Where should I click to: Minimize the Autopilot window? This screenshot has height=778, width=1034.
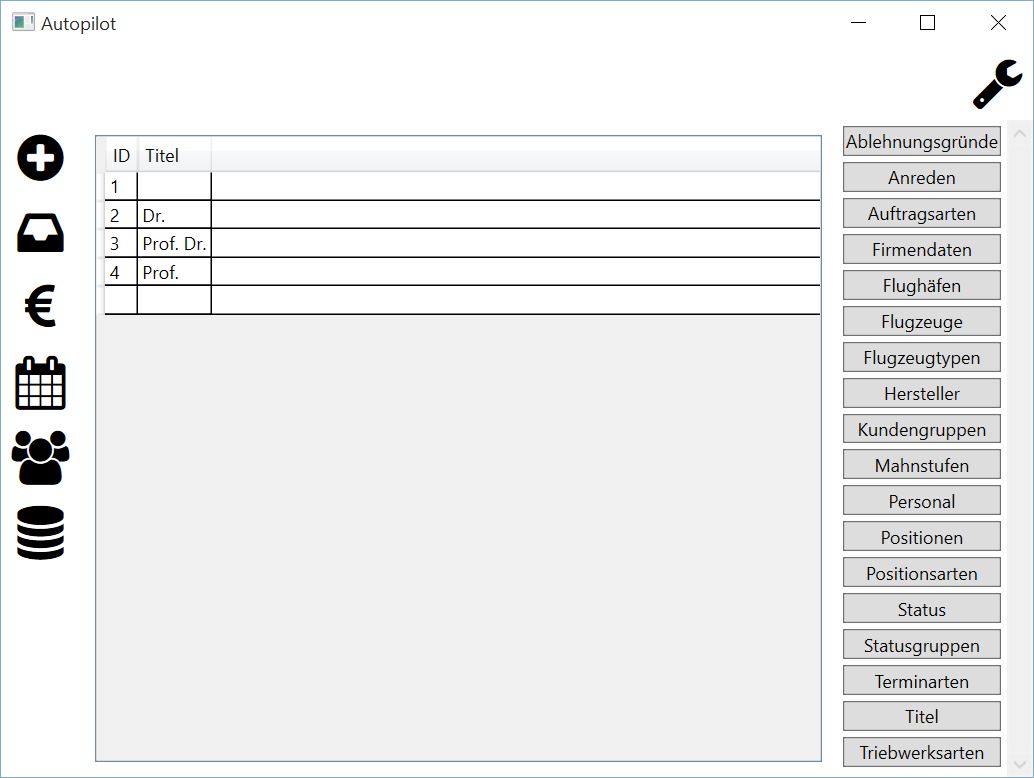click(859, 22)
